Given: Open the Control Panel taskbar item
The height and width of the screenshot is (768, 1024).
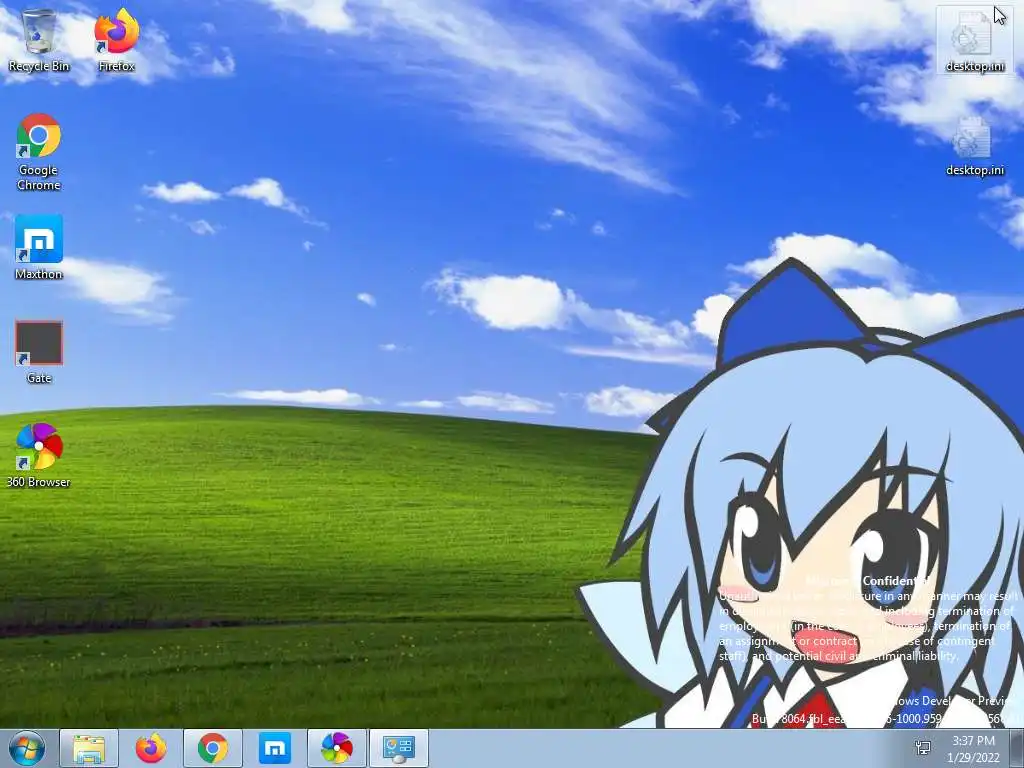Looking at the screenshot, I should (x=399, y=748).
